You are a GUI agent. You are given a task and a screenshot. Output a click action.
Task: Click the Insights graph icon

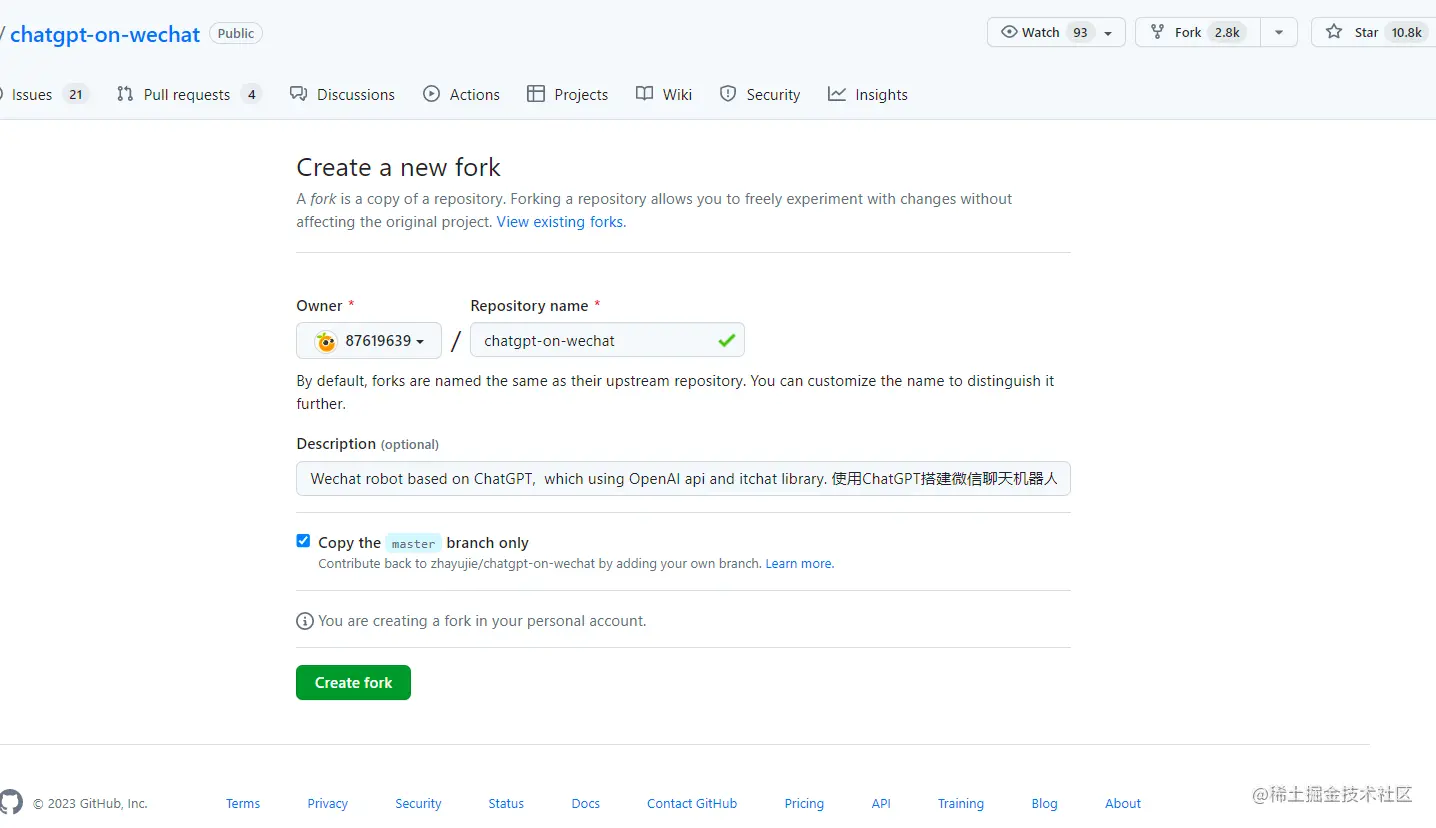[x=837, y=94]
